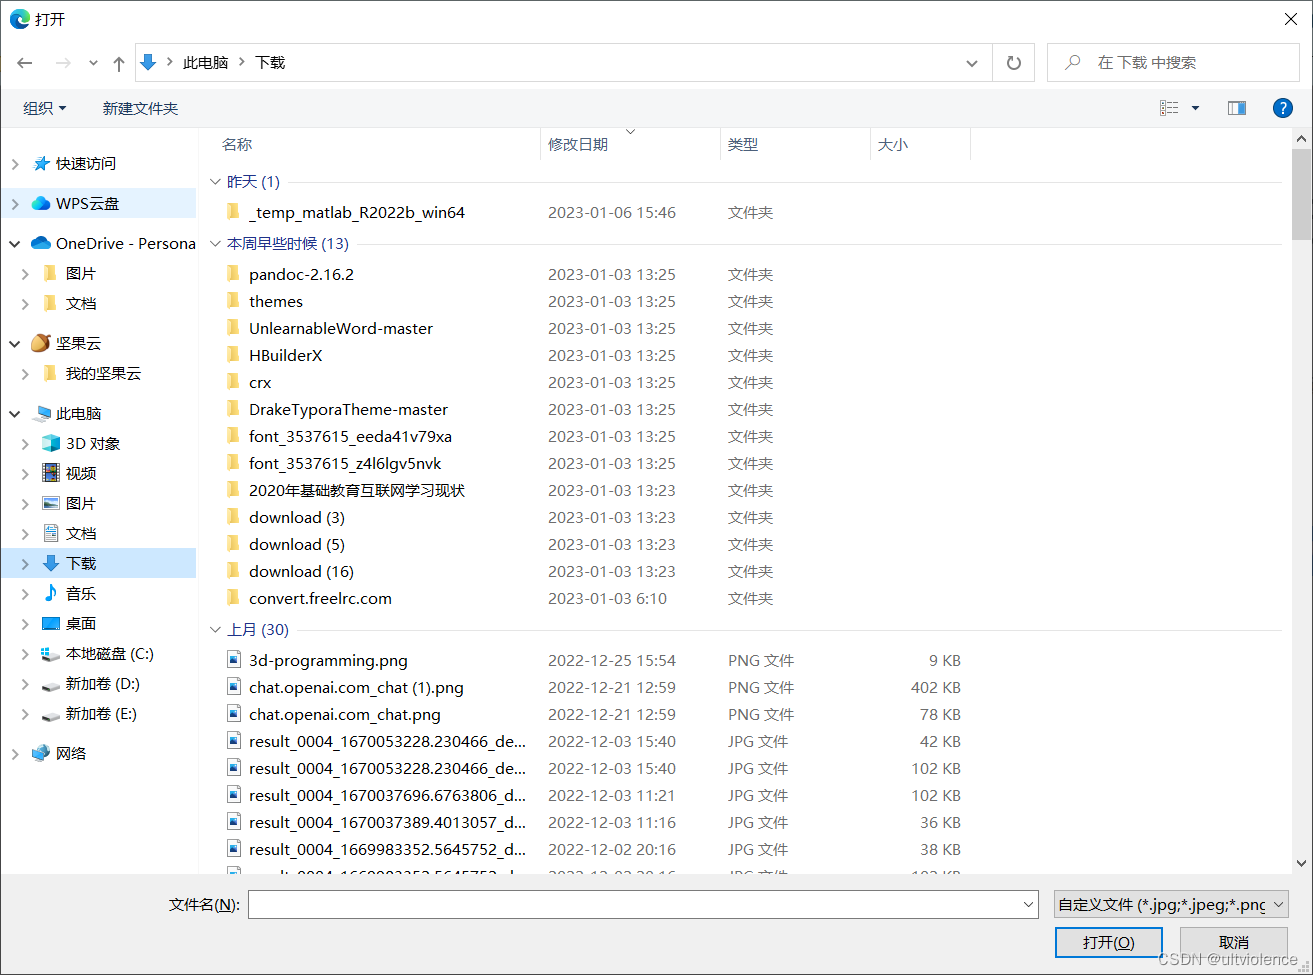Screen dimensions: 1313x975
Task: Select OneDrive - Personal in sidebar
Action: tap(114, 243)
